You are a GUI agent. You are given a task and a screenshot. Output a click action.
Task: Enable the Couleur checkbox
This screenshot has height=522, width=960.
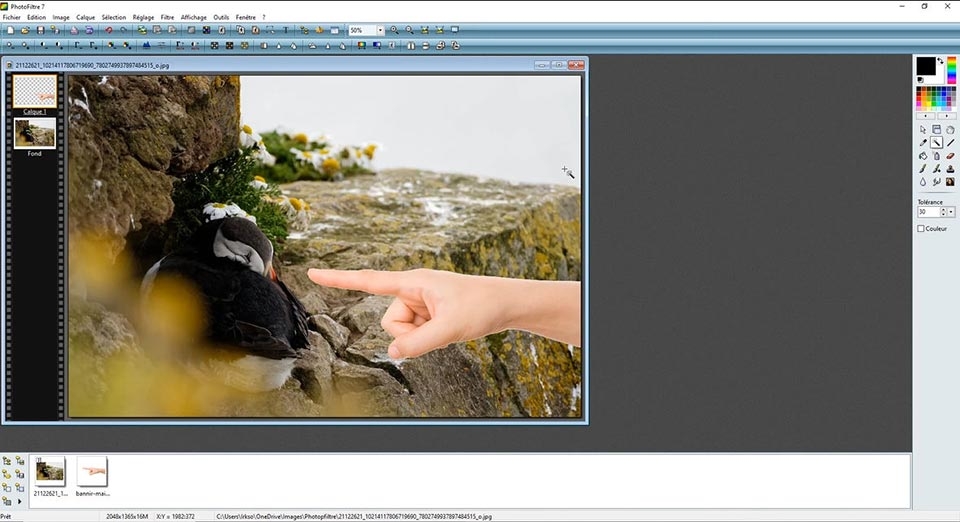(x=921, y=229)
